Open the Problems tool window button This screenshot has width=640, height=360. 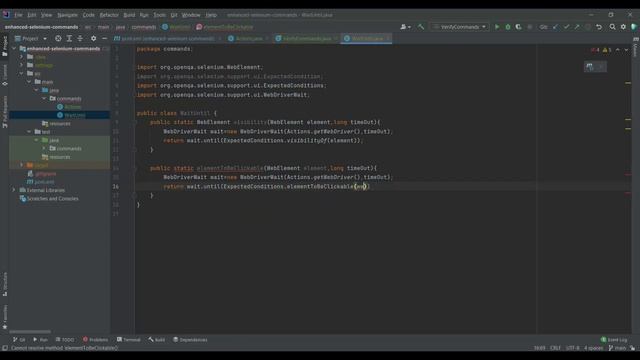[96, 340]
